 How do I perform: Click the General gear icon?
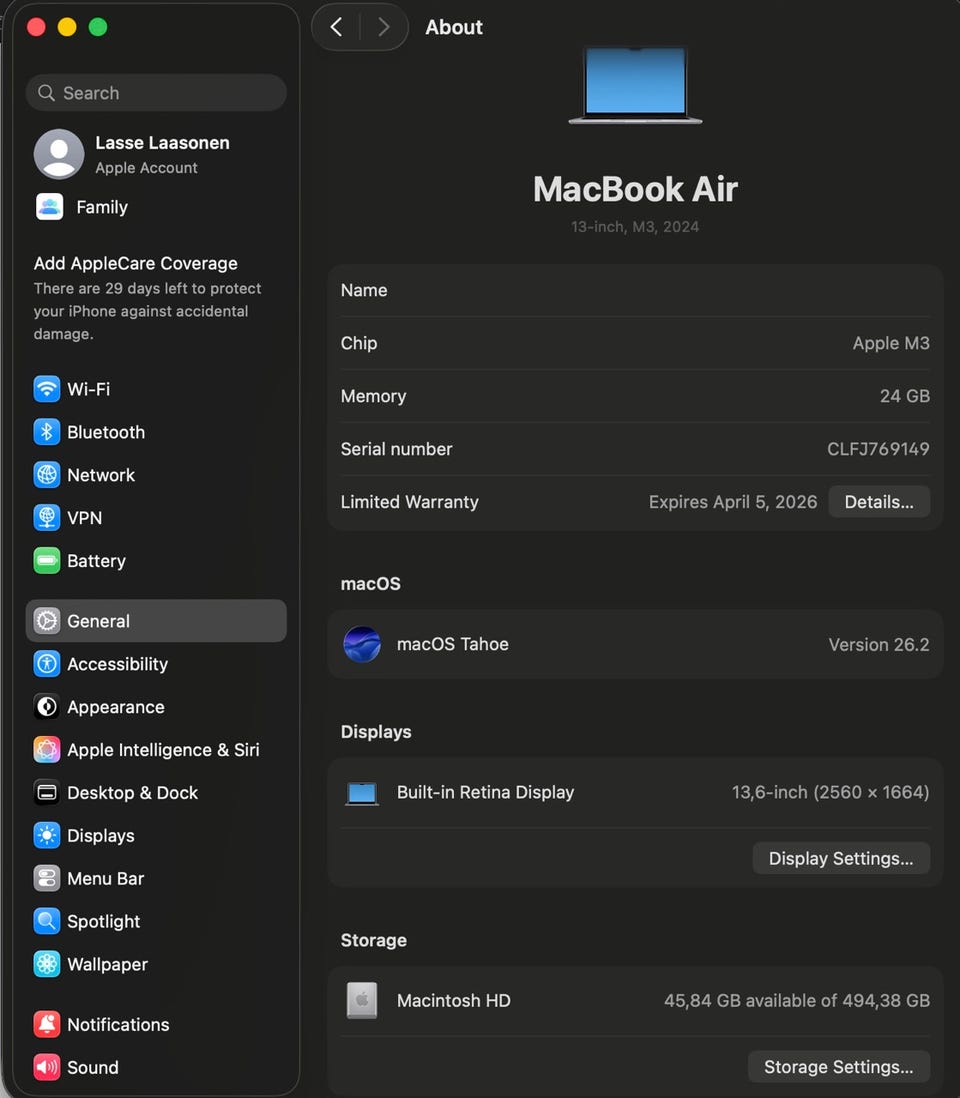tap(47, 621)
